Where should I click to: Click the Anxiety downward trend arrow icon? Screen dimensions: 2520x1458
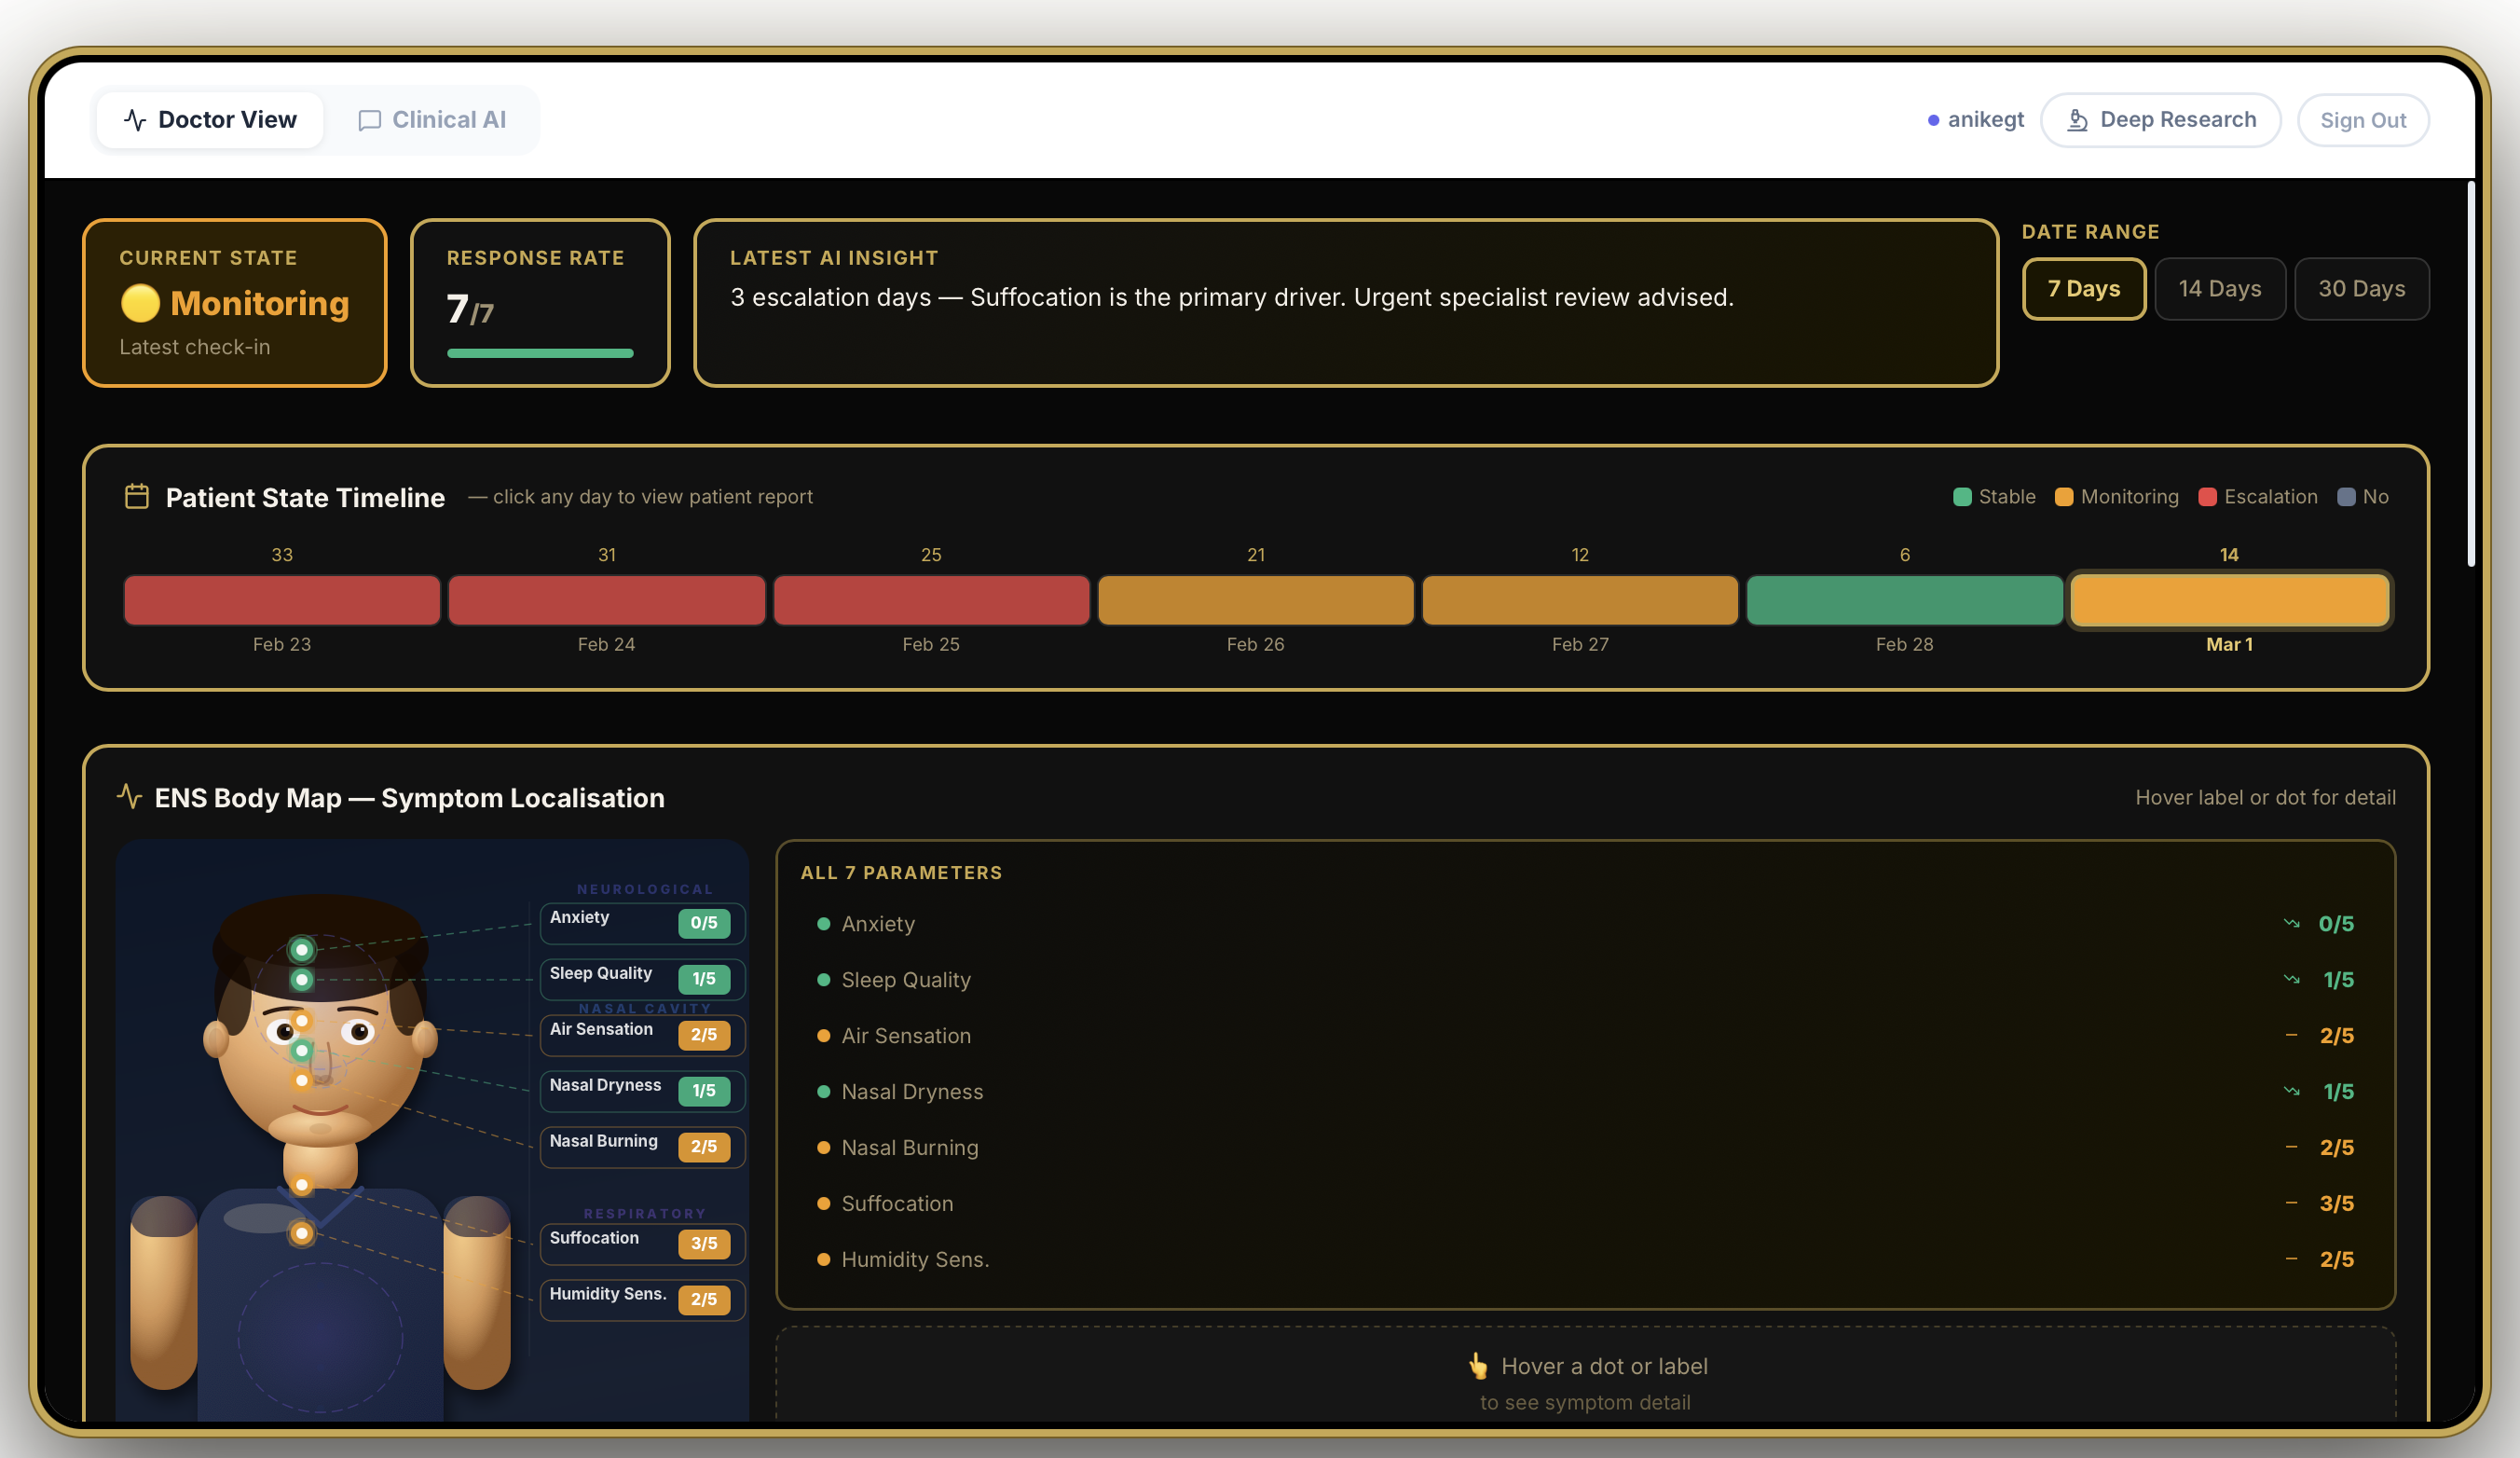pos(2291,923)
